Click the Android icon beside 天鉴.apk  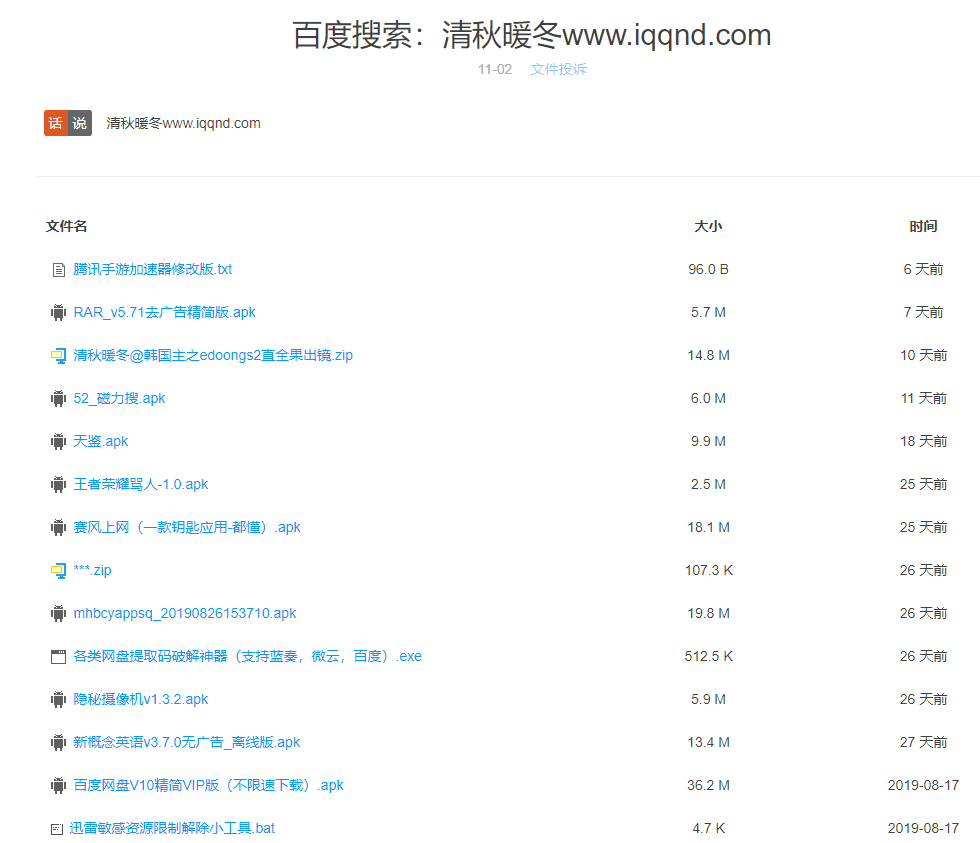coord(58,442)
